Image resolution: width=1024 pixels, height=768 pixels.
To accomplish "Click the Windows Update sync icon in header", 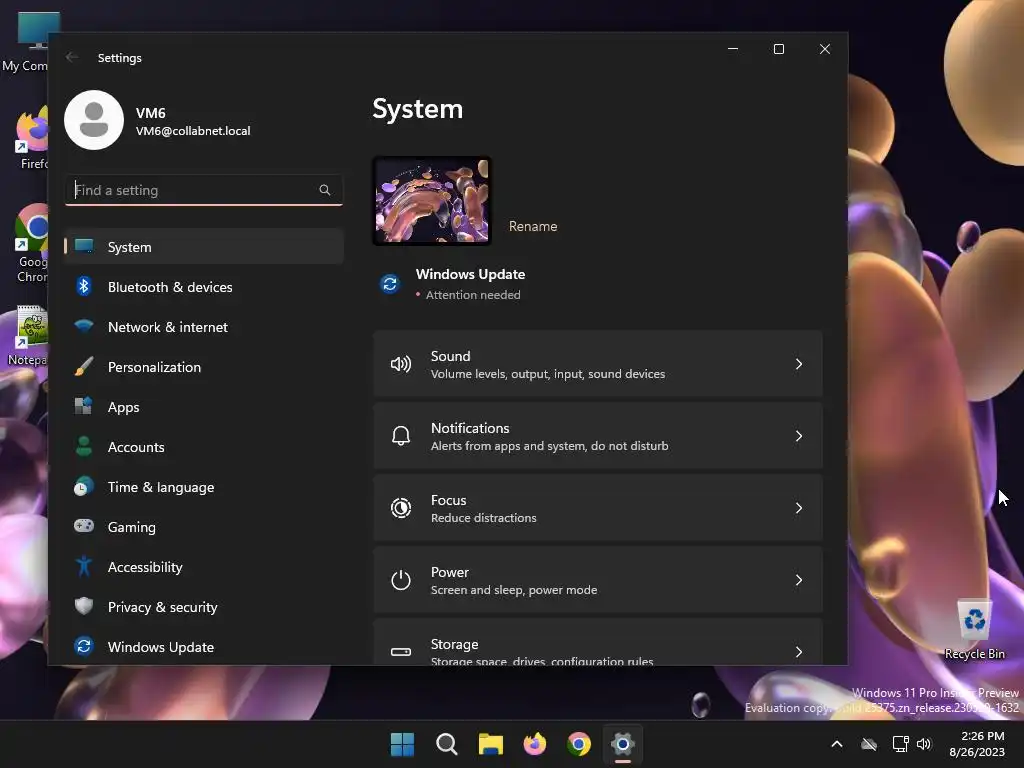I will (x=390, y=284).
